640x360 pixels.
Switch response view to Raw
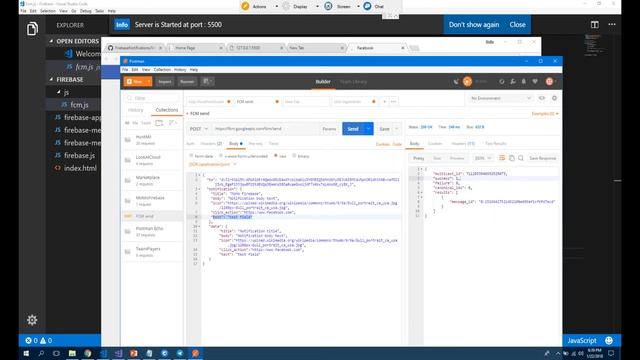pyautogui.click(x=437, y=158)
